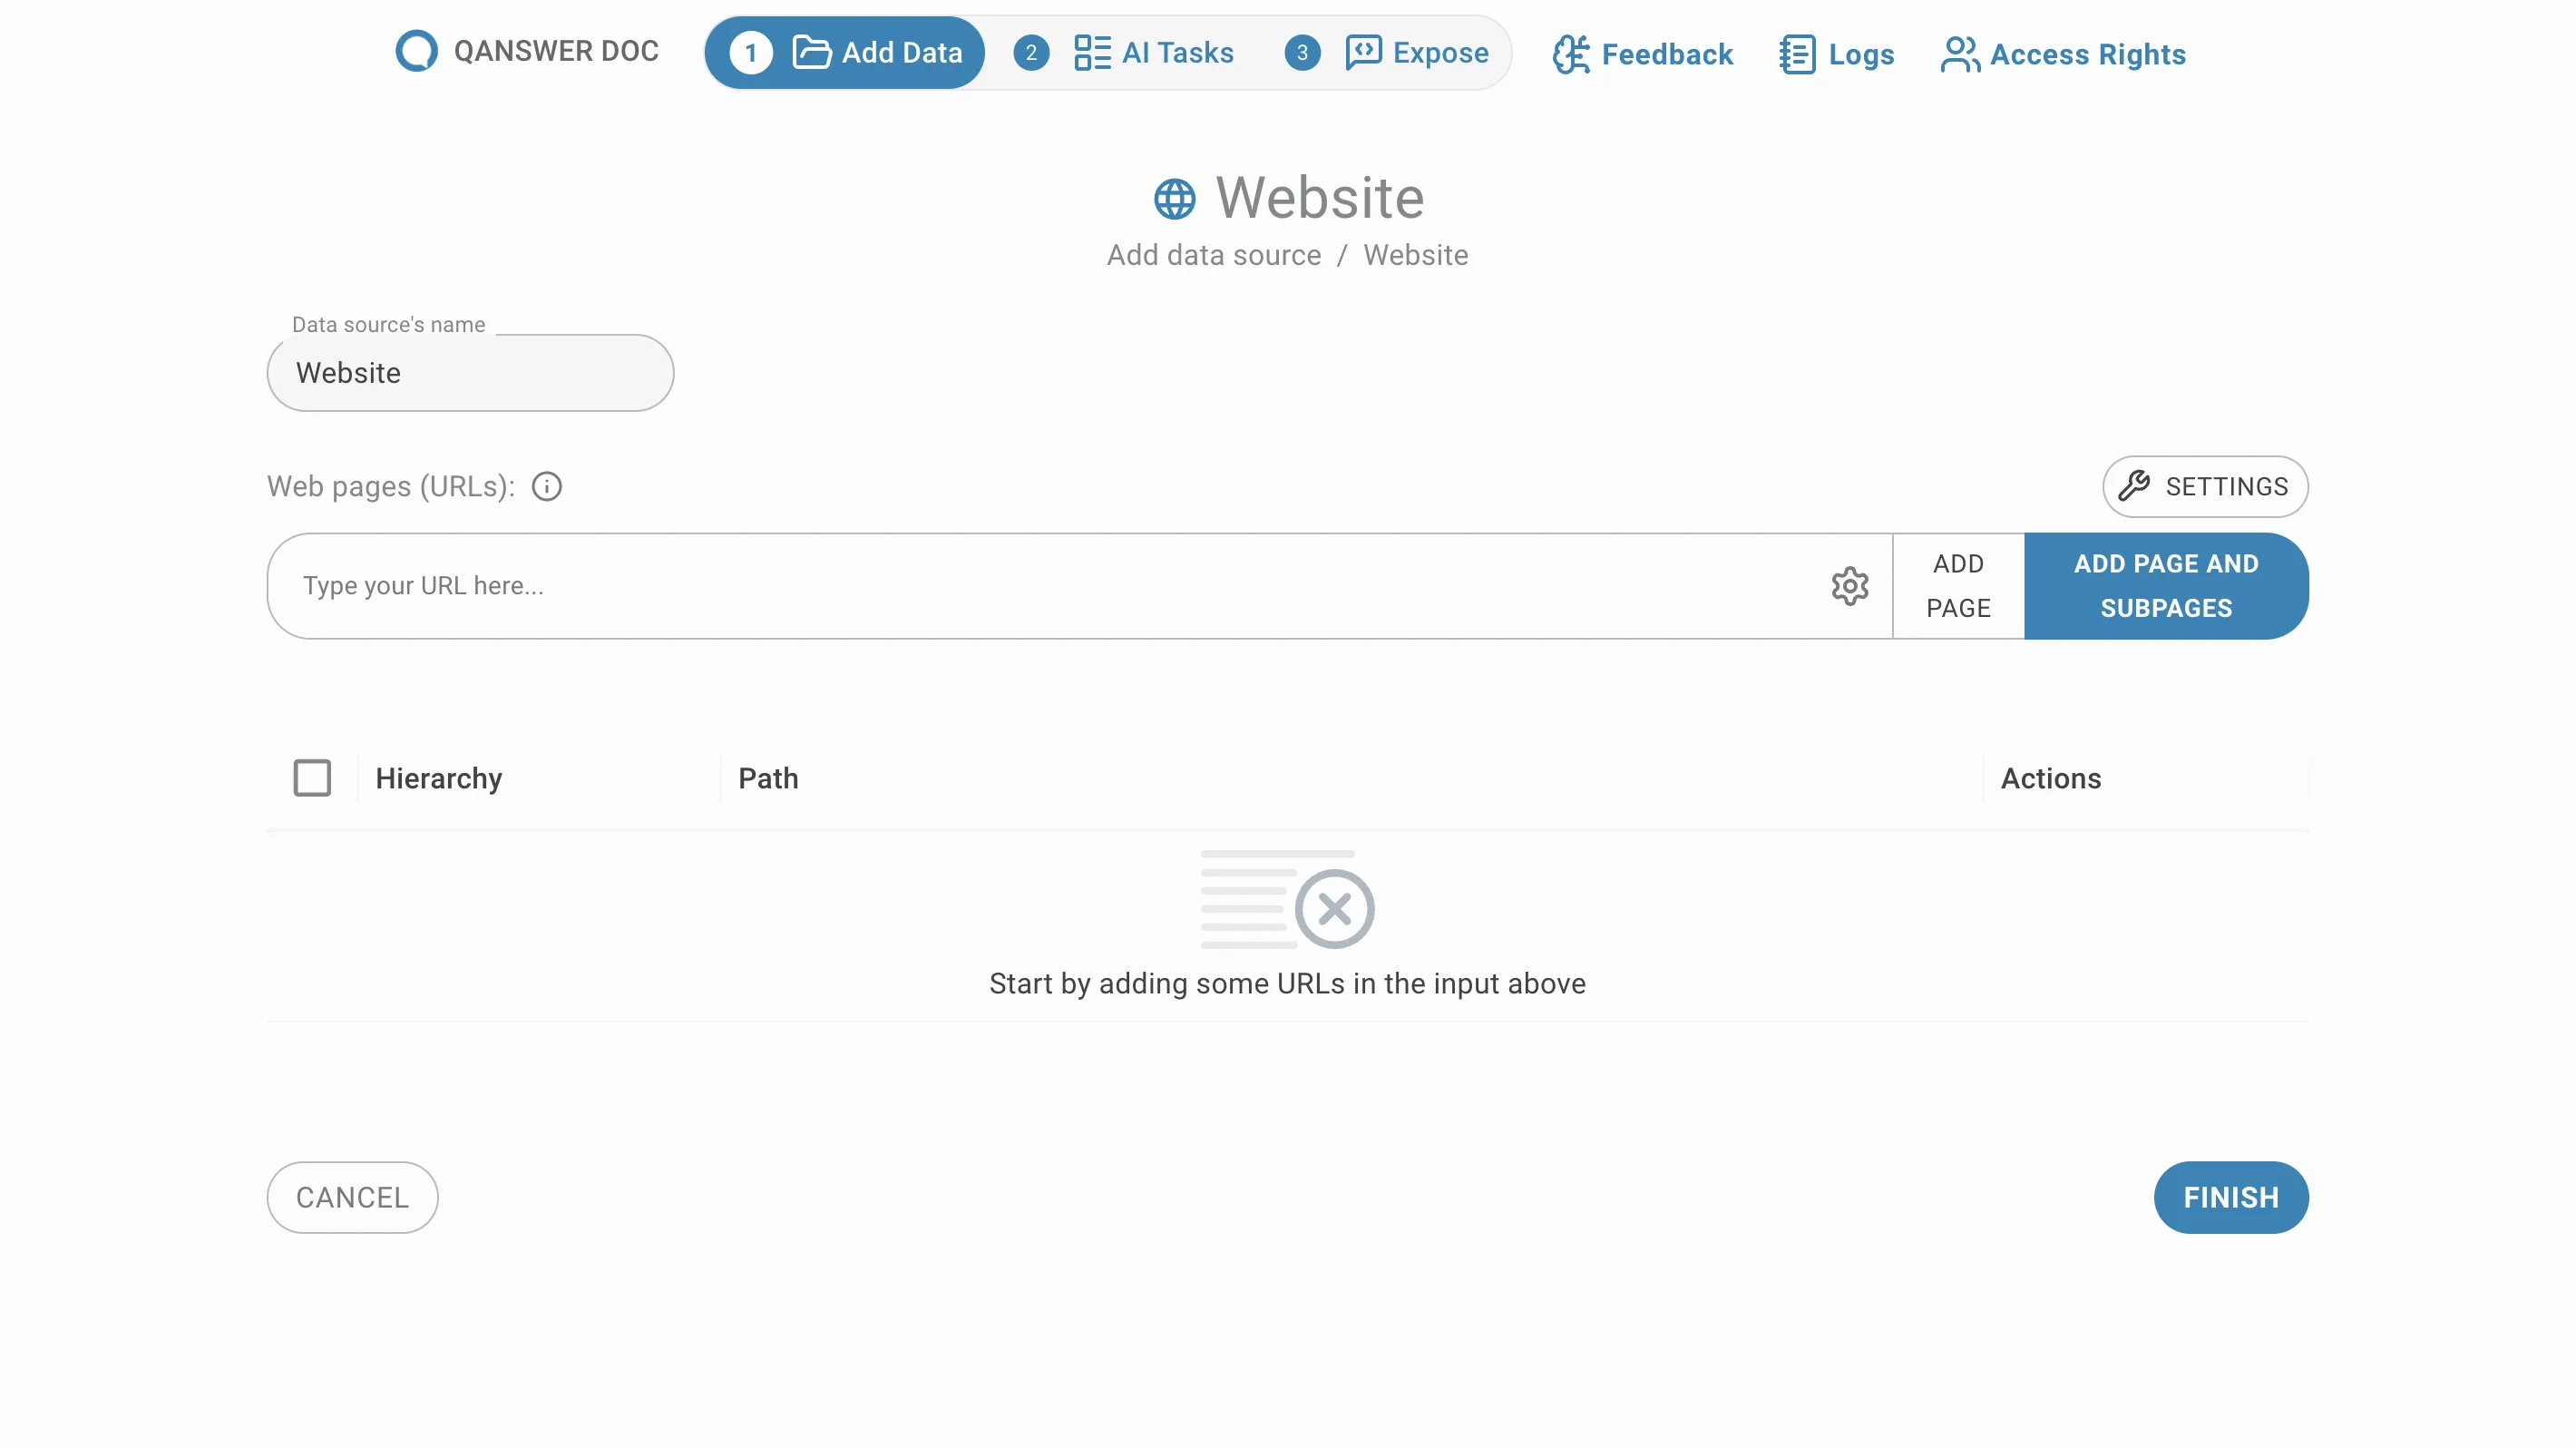
Task: Click the Path column header
Action: (767, 778)
